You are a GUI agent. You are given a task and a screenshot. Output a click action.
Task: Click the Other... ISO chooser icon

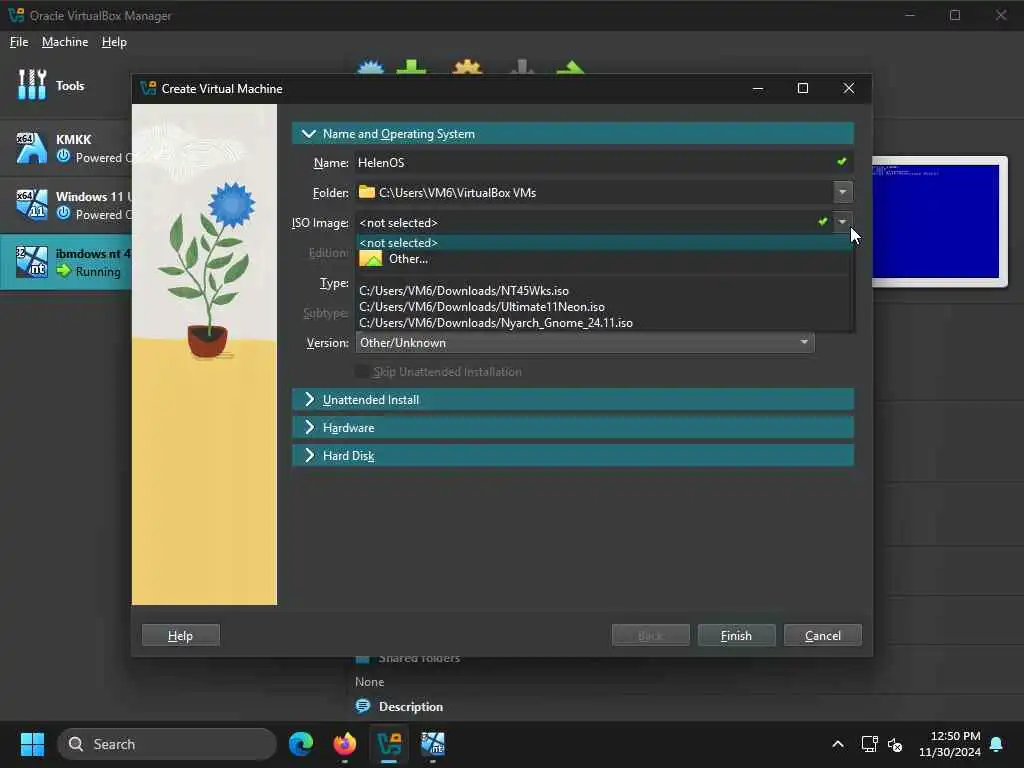371,259
